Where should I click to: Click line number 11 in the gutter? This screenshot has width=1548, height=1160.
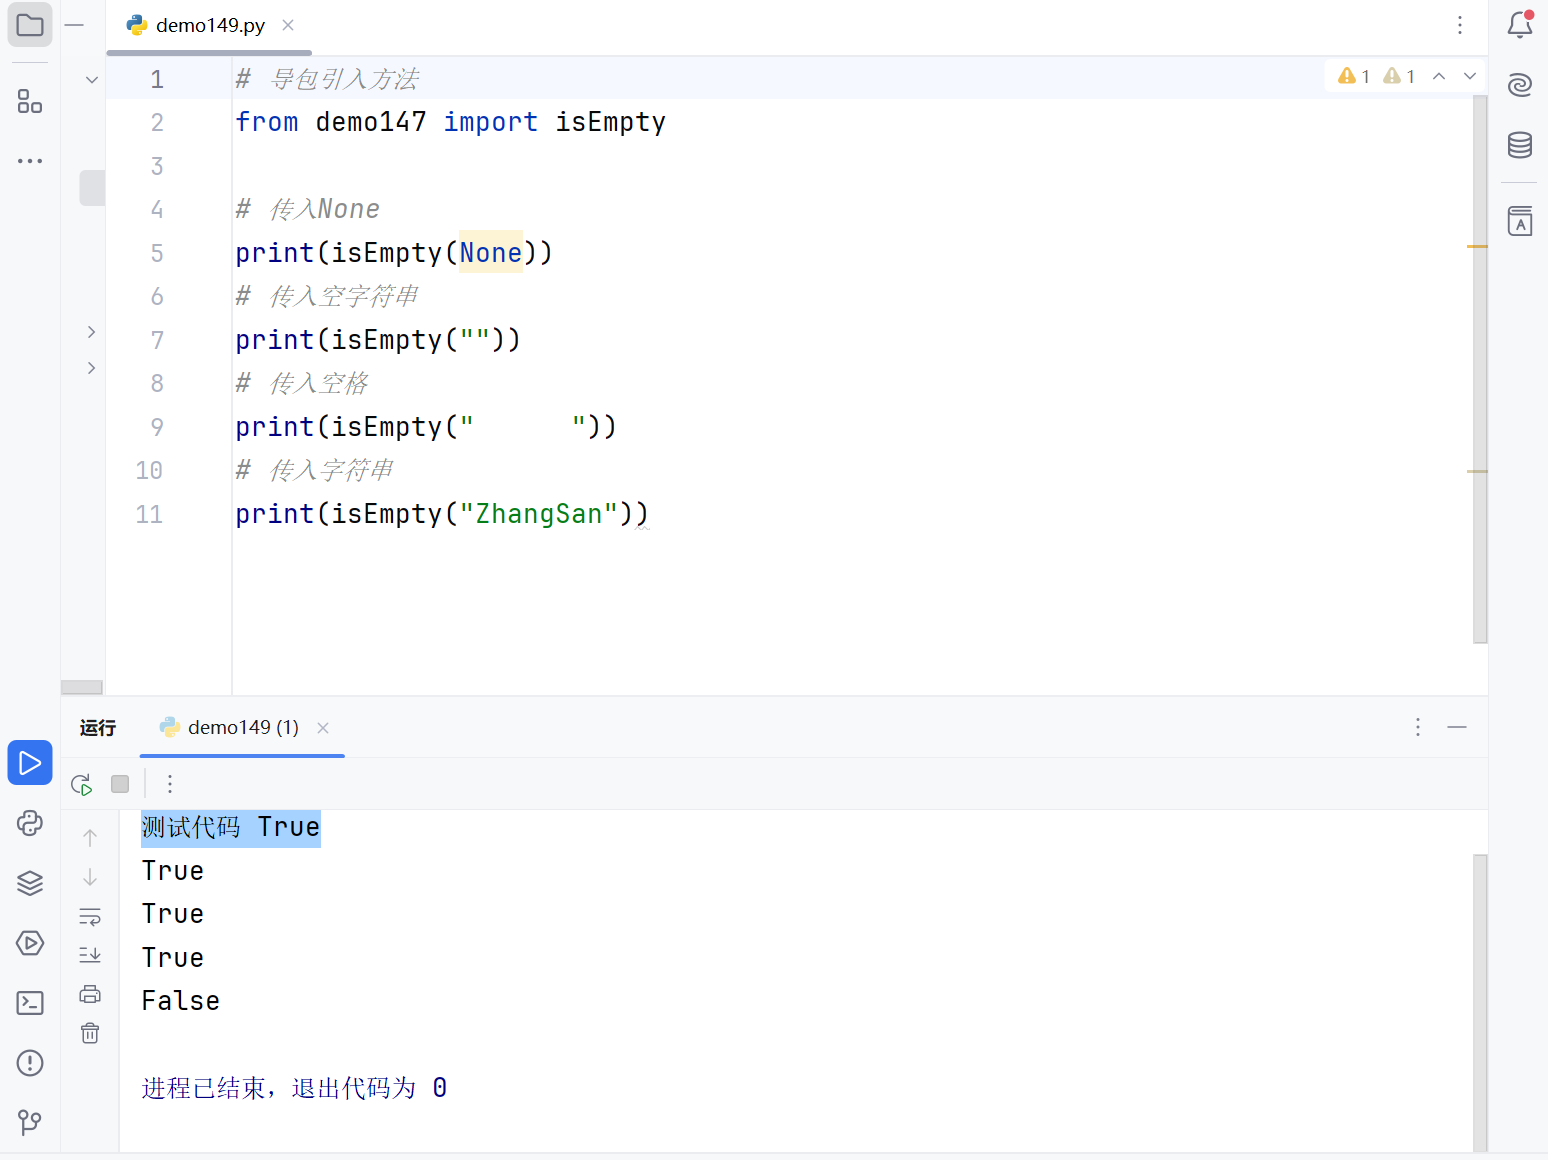149,514
